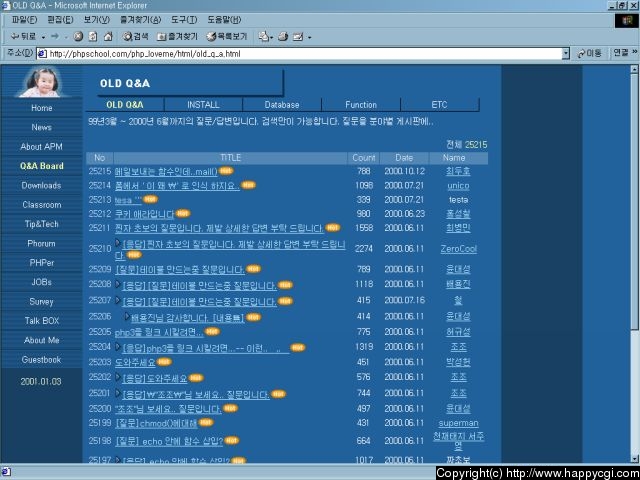This screenshot has height=480, width=640.
Task: Go to the browser Home page icon
Action: (108, 37)
